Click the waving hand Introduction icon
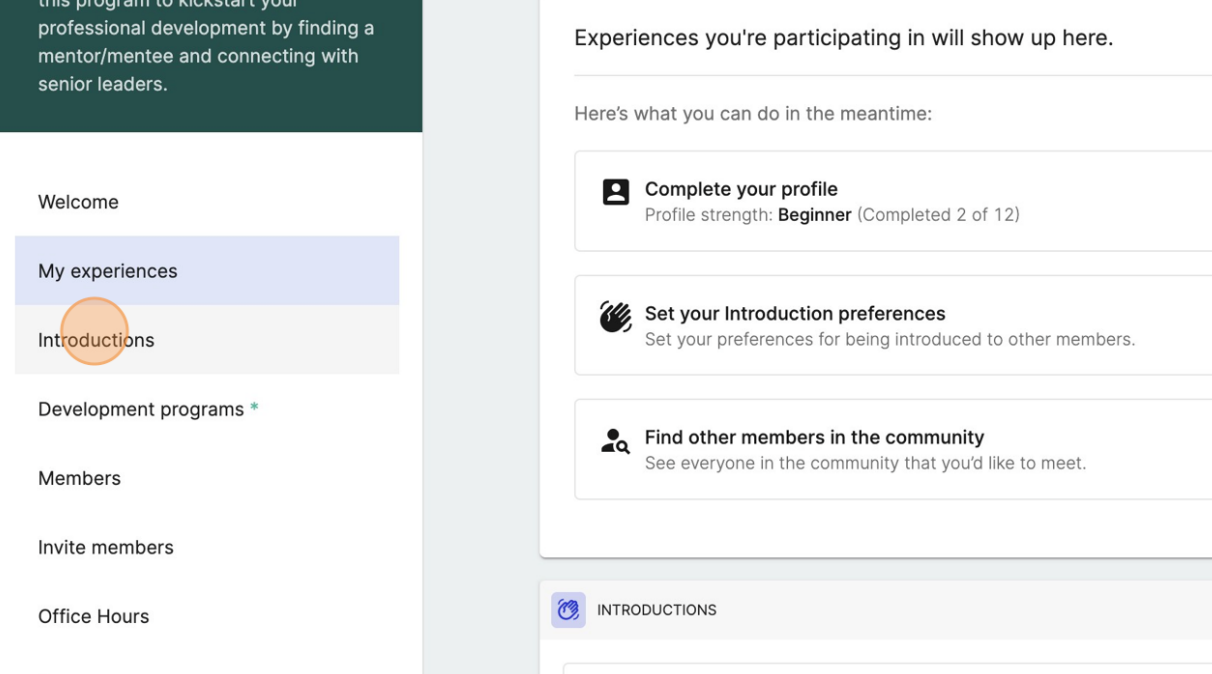 616,317
